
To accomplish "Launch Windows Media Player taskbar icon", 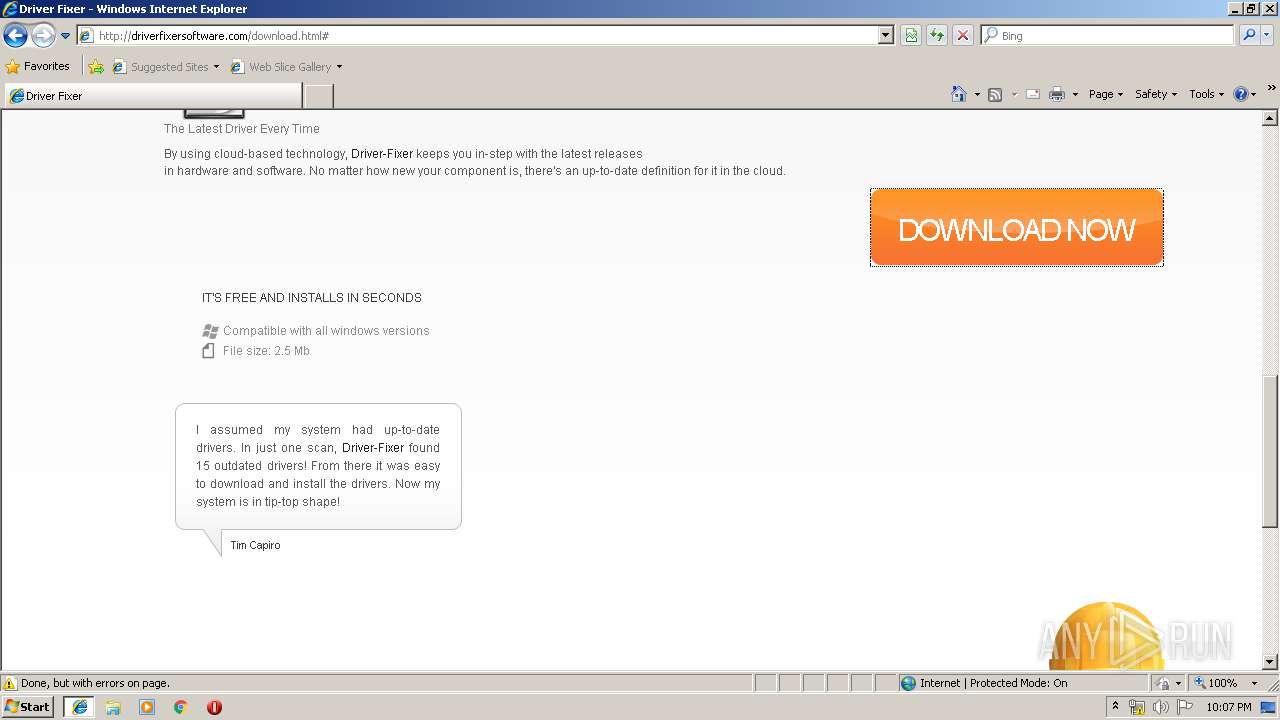I will tap(147, 707).
